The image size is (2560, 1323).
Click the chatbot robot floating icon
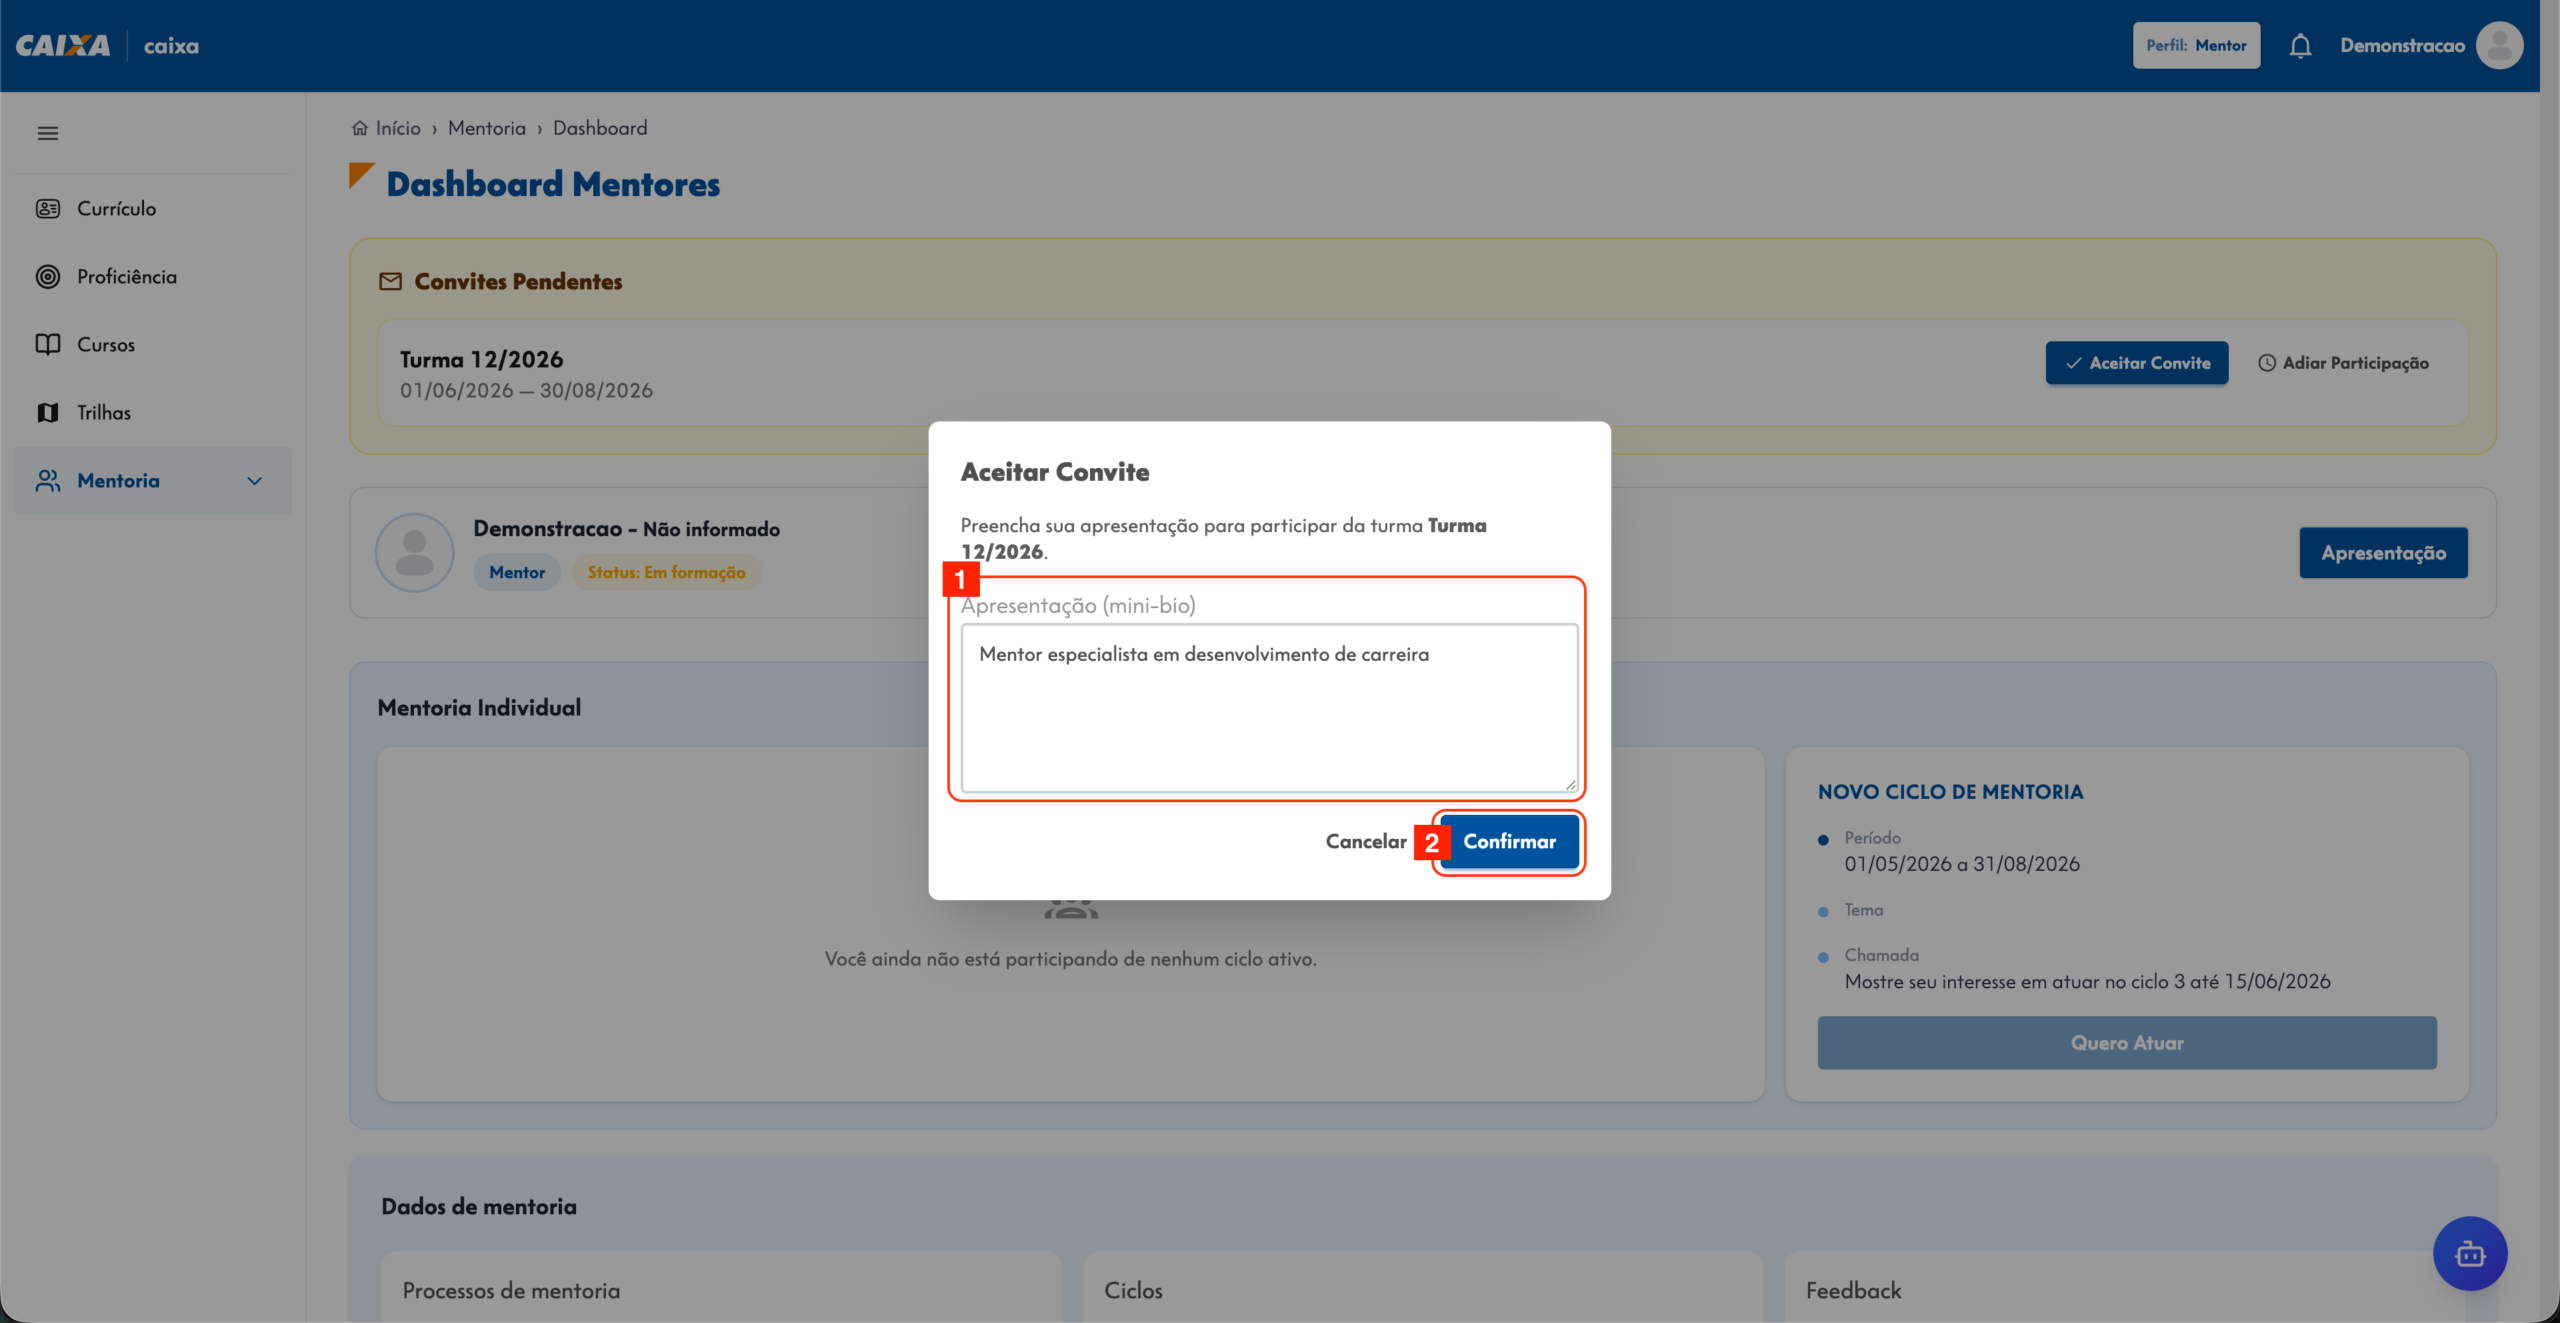pyautogui.click(x=2470, y=1253)
